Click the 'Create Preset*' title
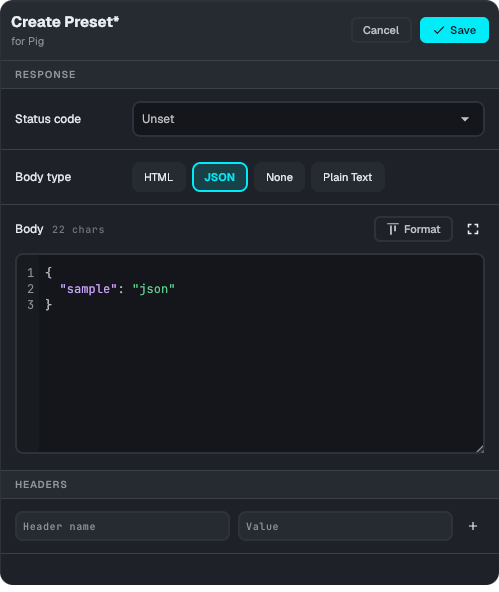 65,22
